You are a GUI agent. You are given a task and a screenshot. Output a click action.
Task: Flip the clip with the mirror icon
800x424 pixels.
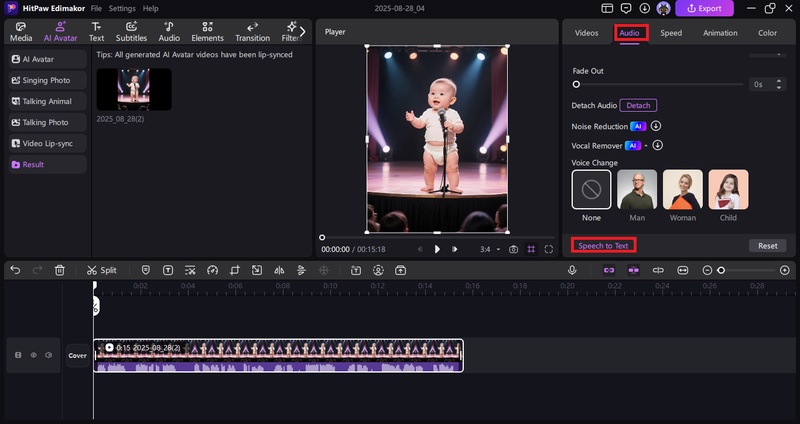(279, 270)
